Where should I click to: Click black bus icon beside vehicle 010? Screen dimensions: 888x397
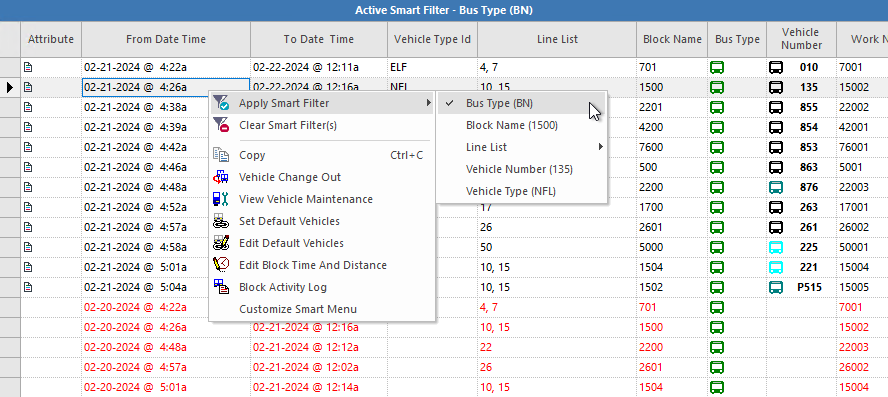[x=776, y=67]
